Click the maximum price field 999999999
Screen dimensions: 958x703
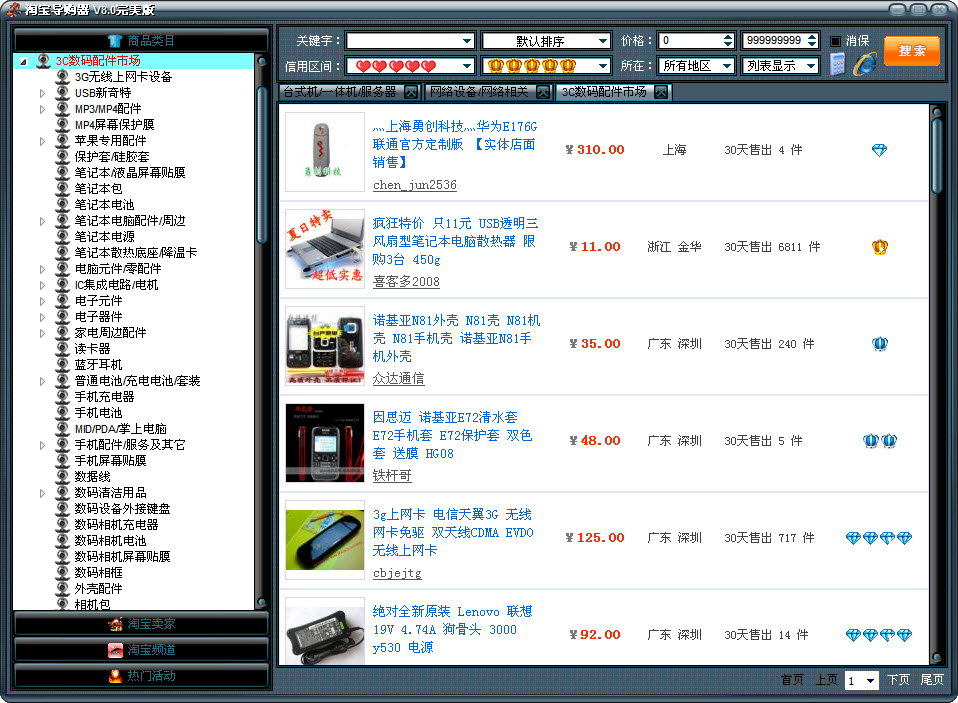coord(774,41)
